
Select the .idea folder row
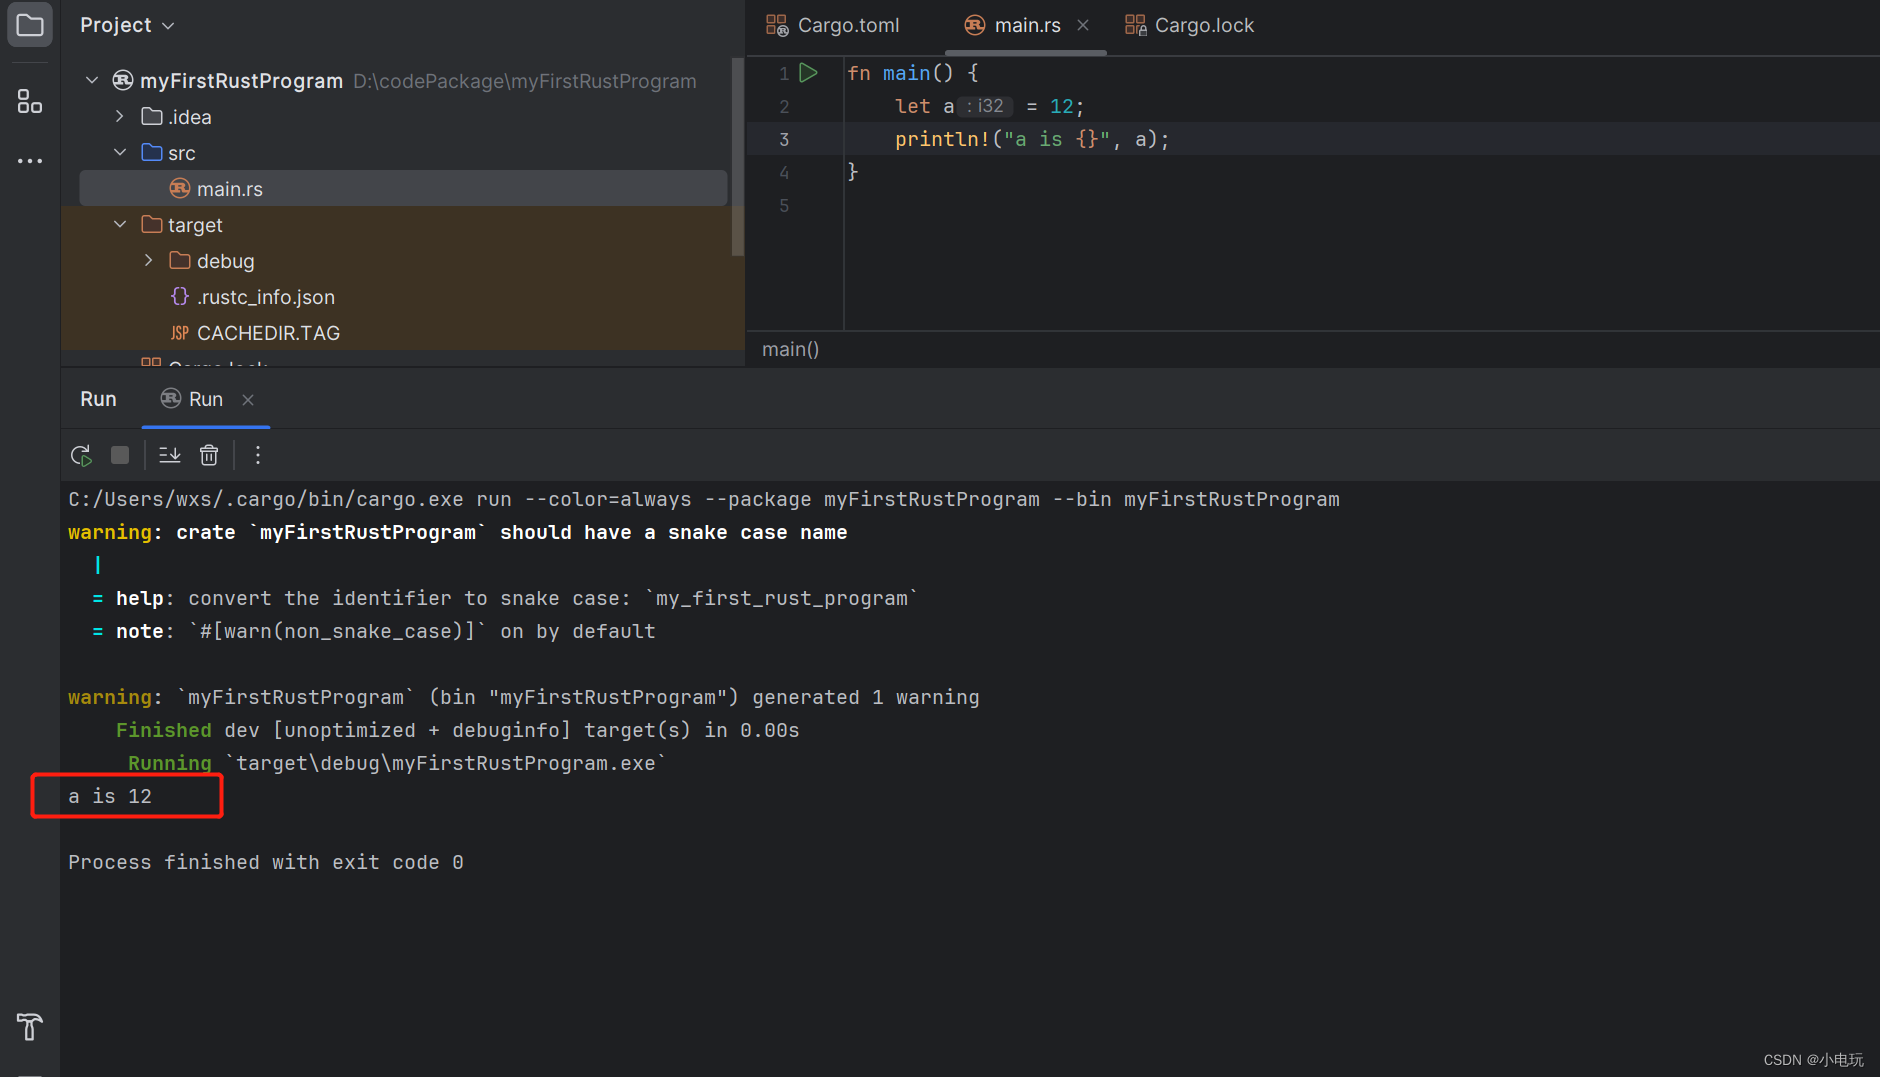tap(403, 116)
